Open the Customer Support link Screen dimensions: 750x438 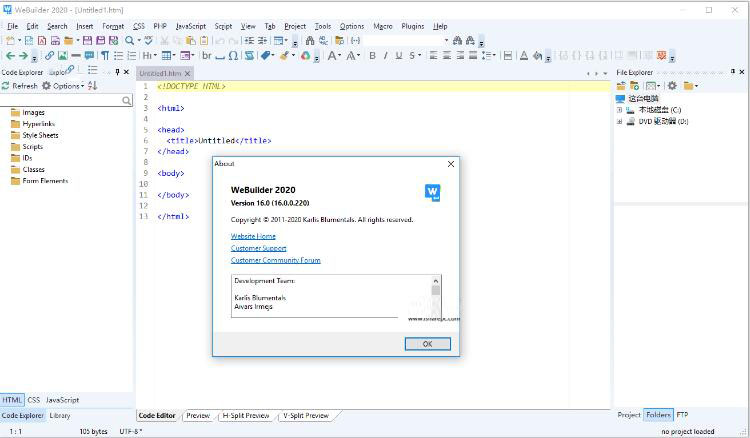coord(258,248)
